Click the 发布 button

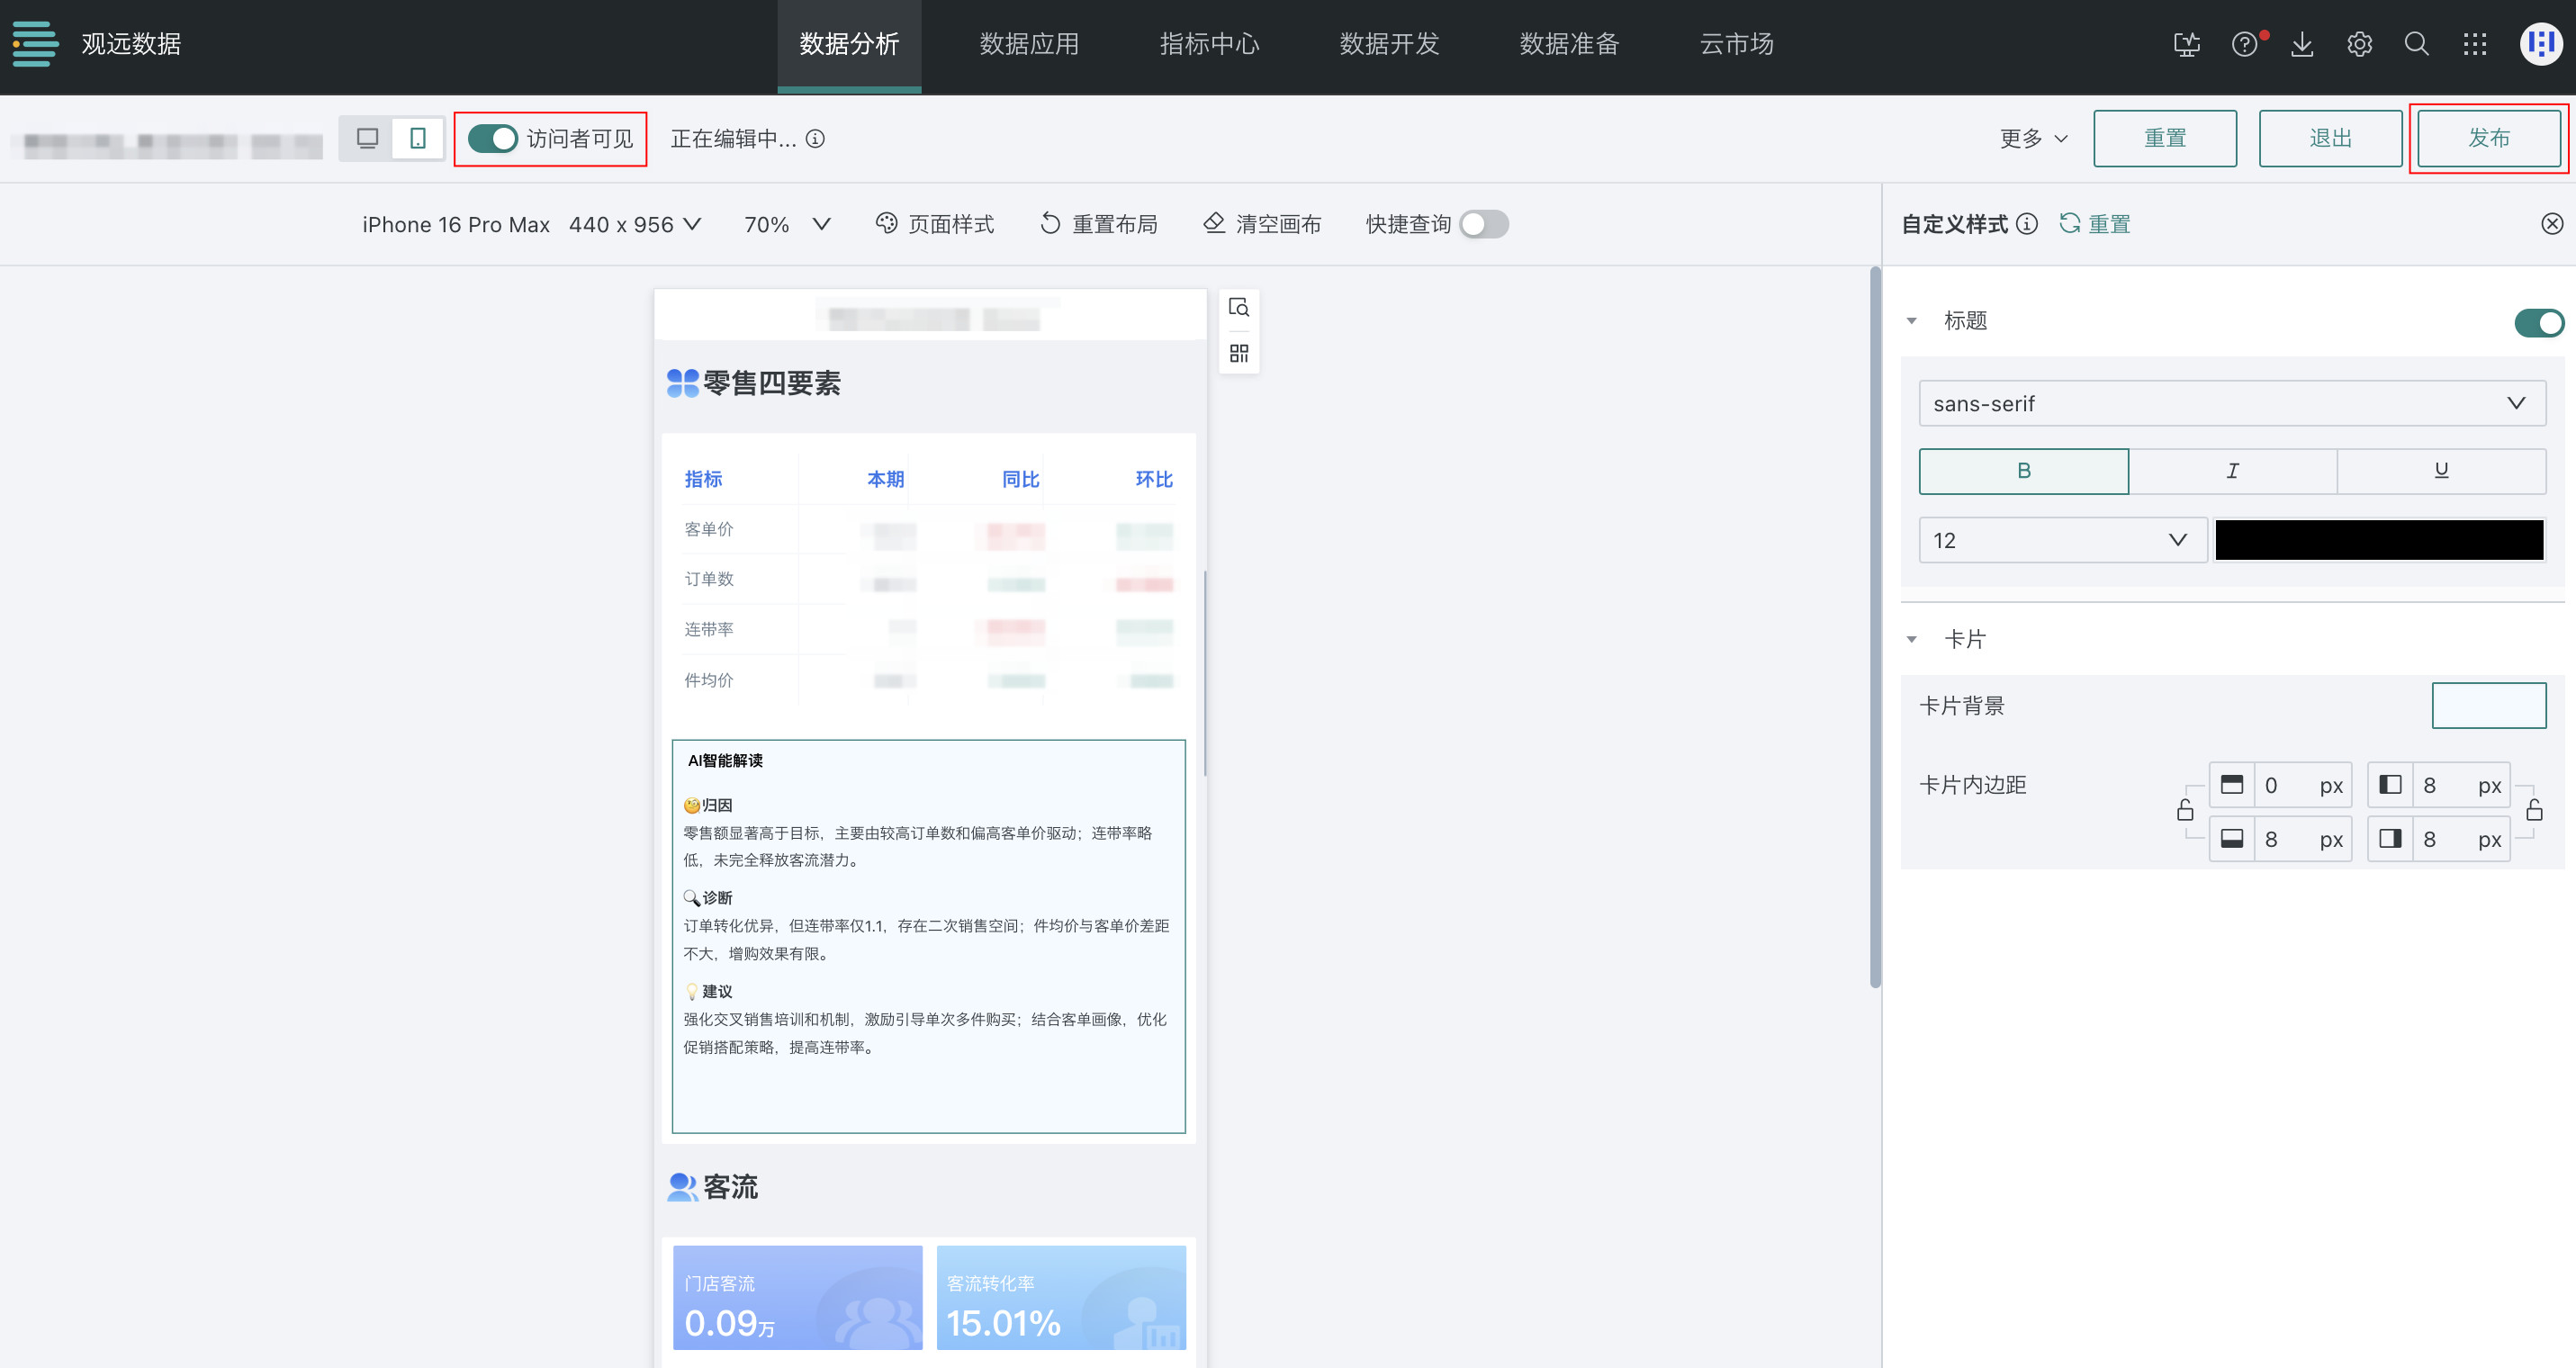click(2489, 138)
